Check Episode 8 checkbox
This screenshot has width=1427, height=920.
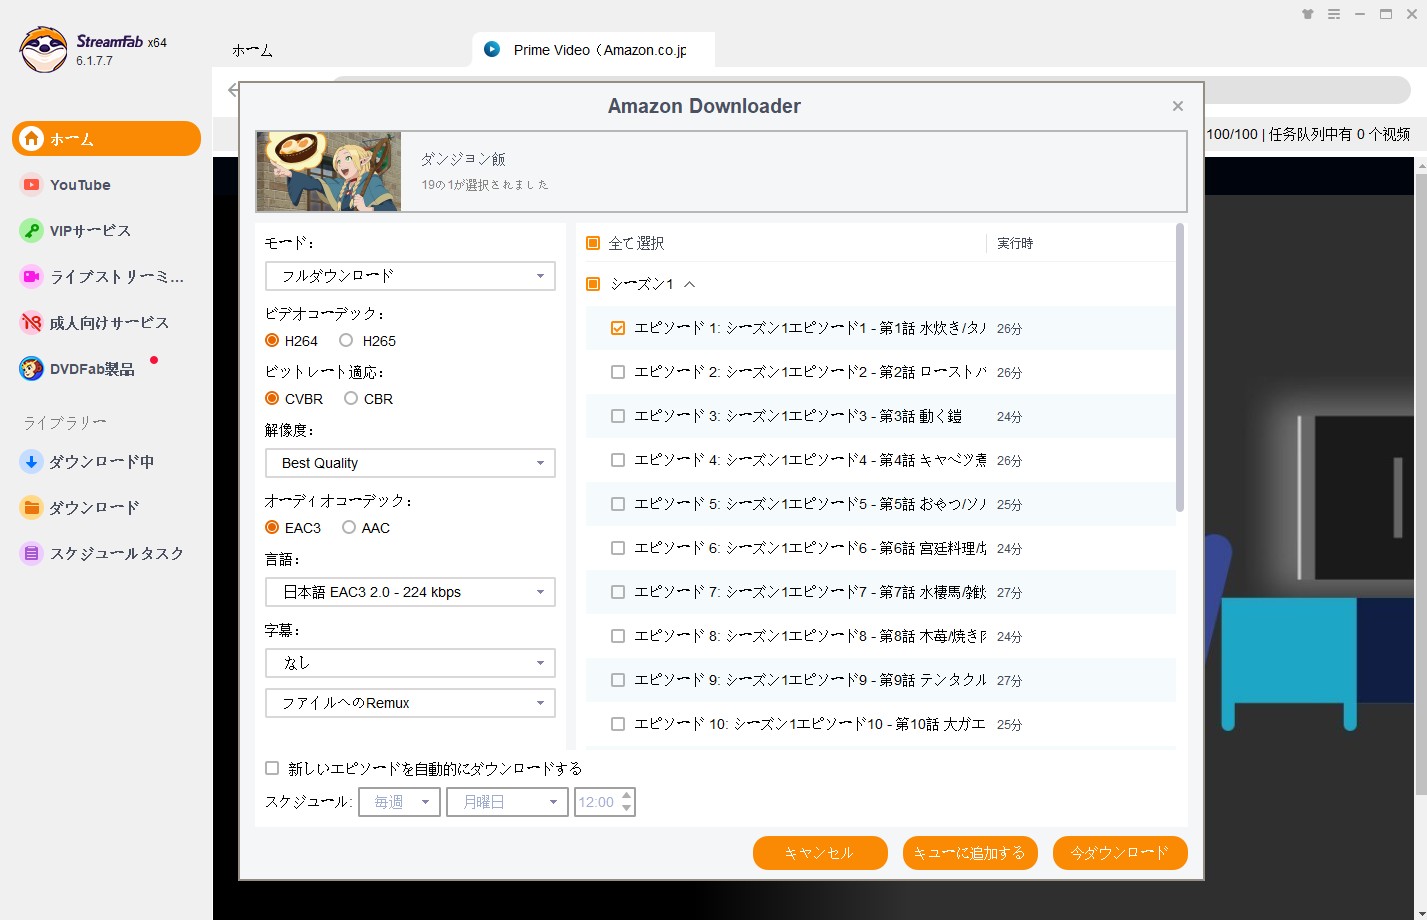[618, 636]
